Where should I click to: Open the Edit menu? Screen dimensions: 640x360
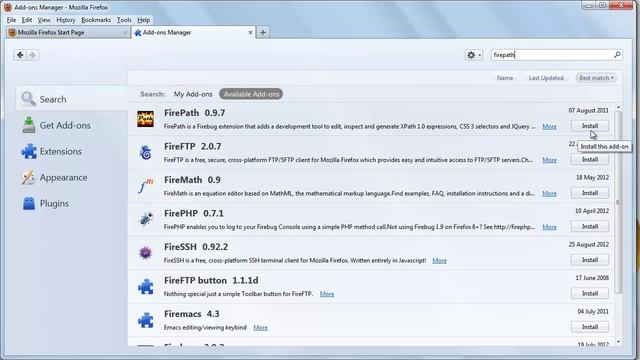(x=27, y=20)
